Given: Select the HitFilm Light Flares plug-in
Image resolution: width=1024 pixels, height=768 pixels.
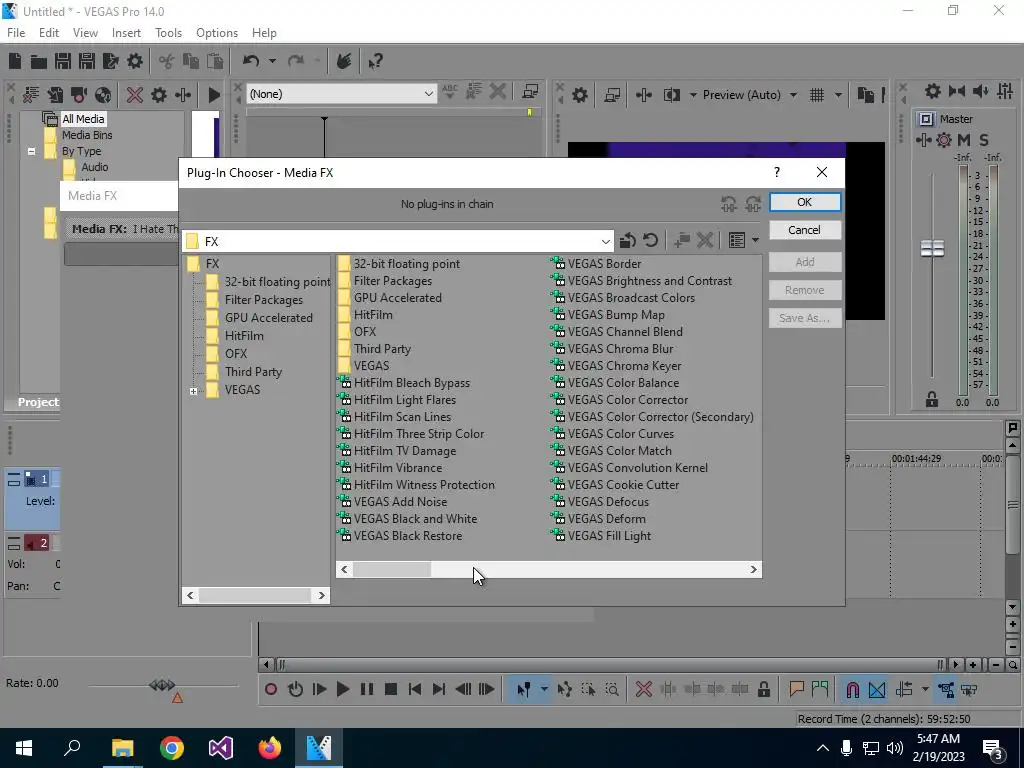Looking at the screenshot, I should point(404,400).
